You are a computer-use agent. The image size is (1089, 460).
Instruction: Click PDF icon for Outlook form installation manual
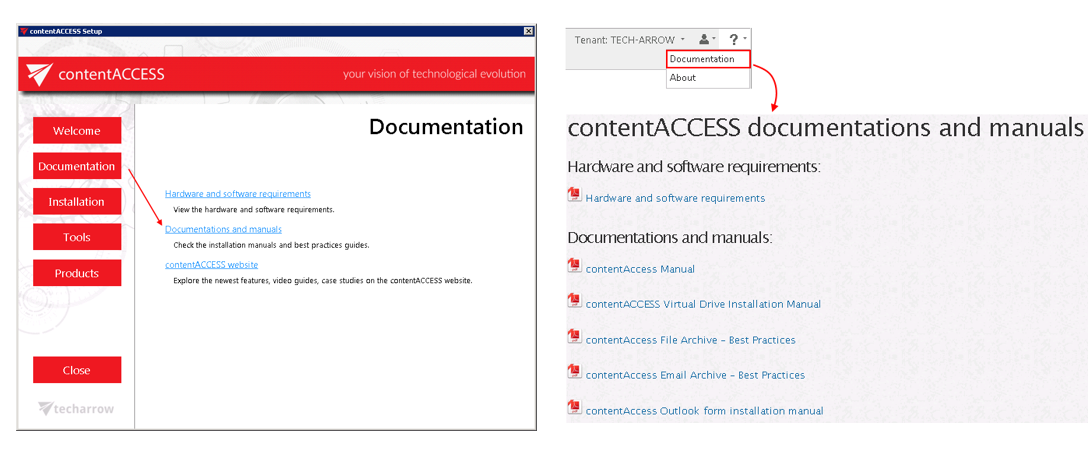coord(574,407)
